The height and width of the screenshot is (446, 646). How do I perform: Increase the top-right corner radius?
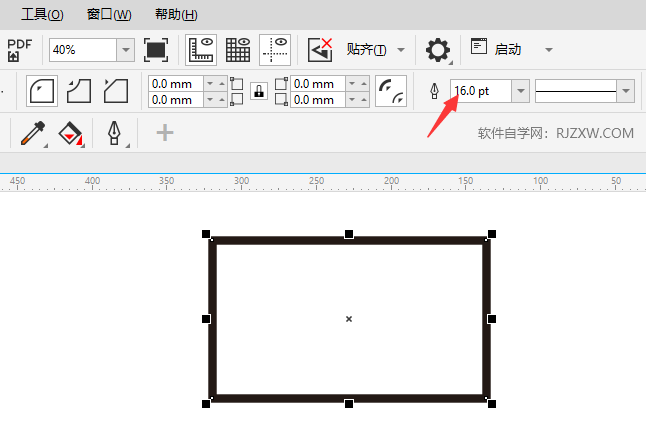(x=364, y=84)
